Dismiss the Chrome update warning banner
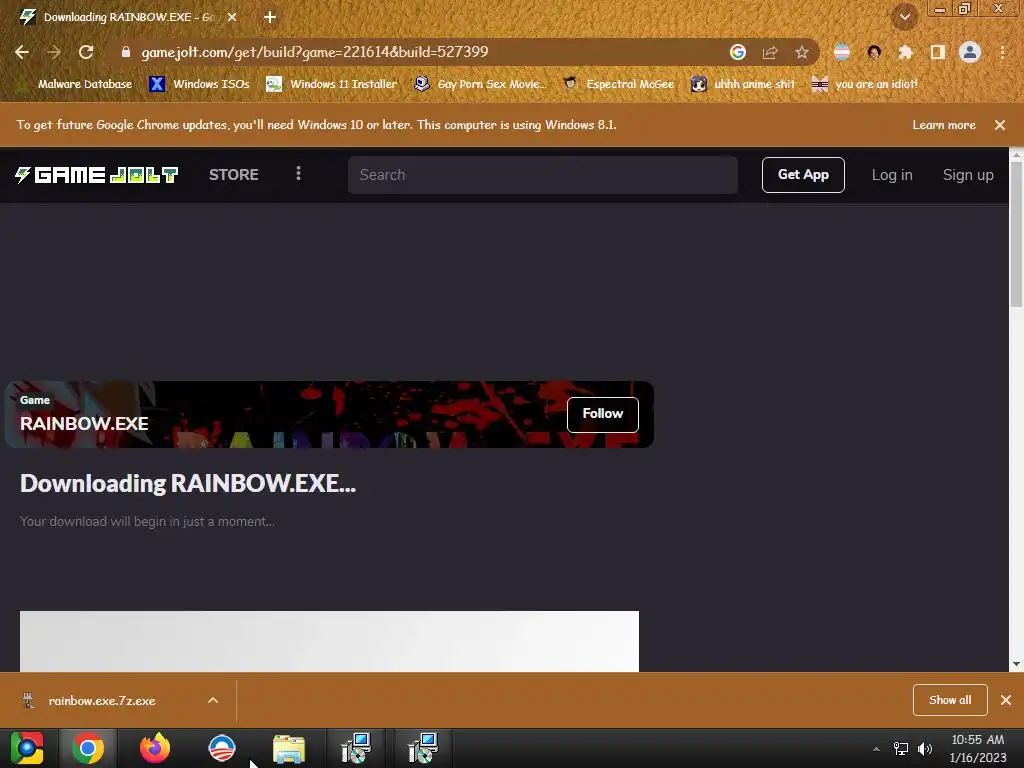Viewport: 1024px width, 768px height. coord(1000,125)
